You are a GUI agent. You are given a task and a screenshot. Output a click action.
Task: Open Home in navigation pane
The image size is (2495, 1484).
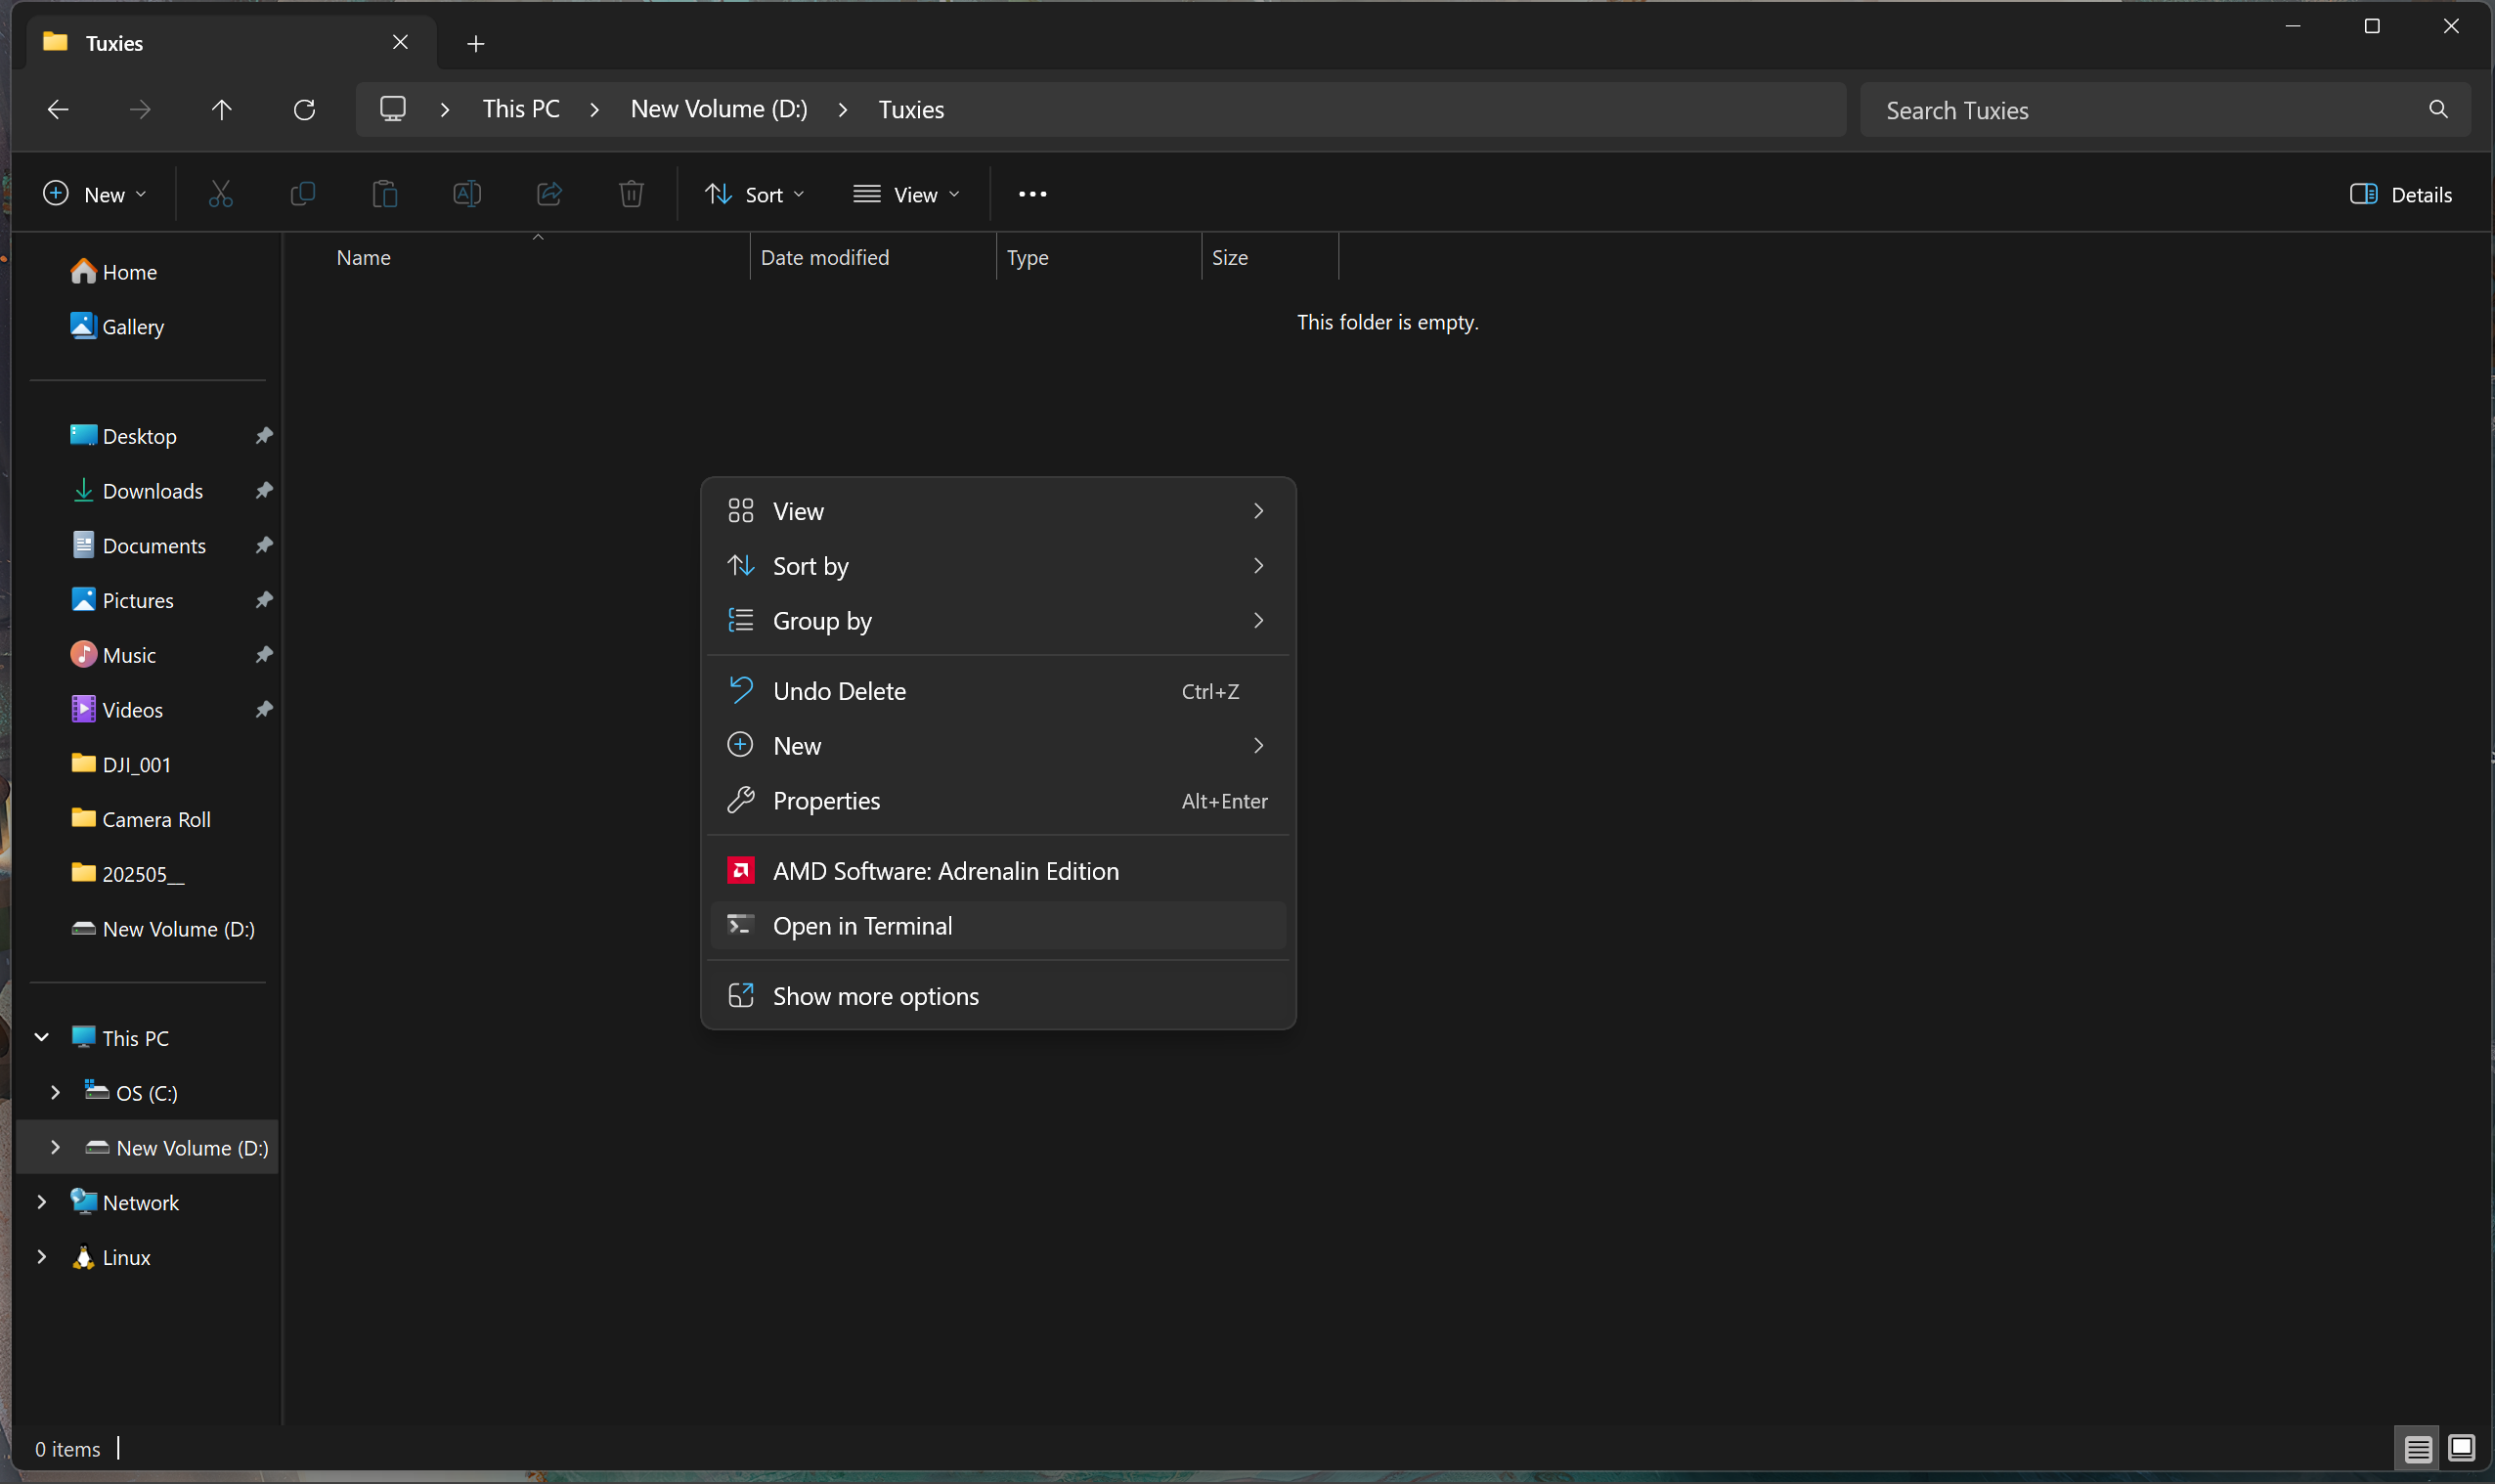coord(148,272)
